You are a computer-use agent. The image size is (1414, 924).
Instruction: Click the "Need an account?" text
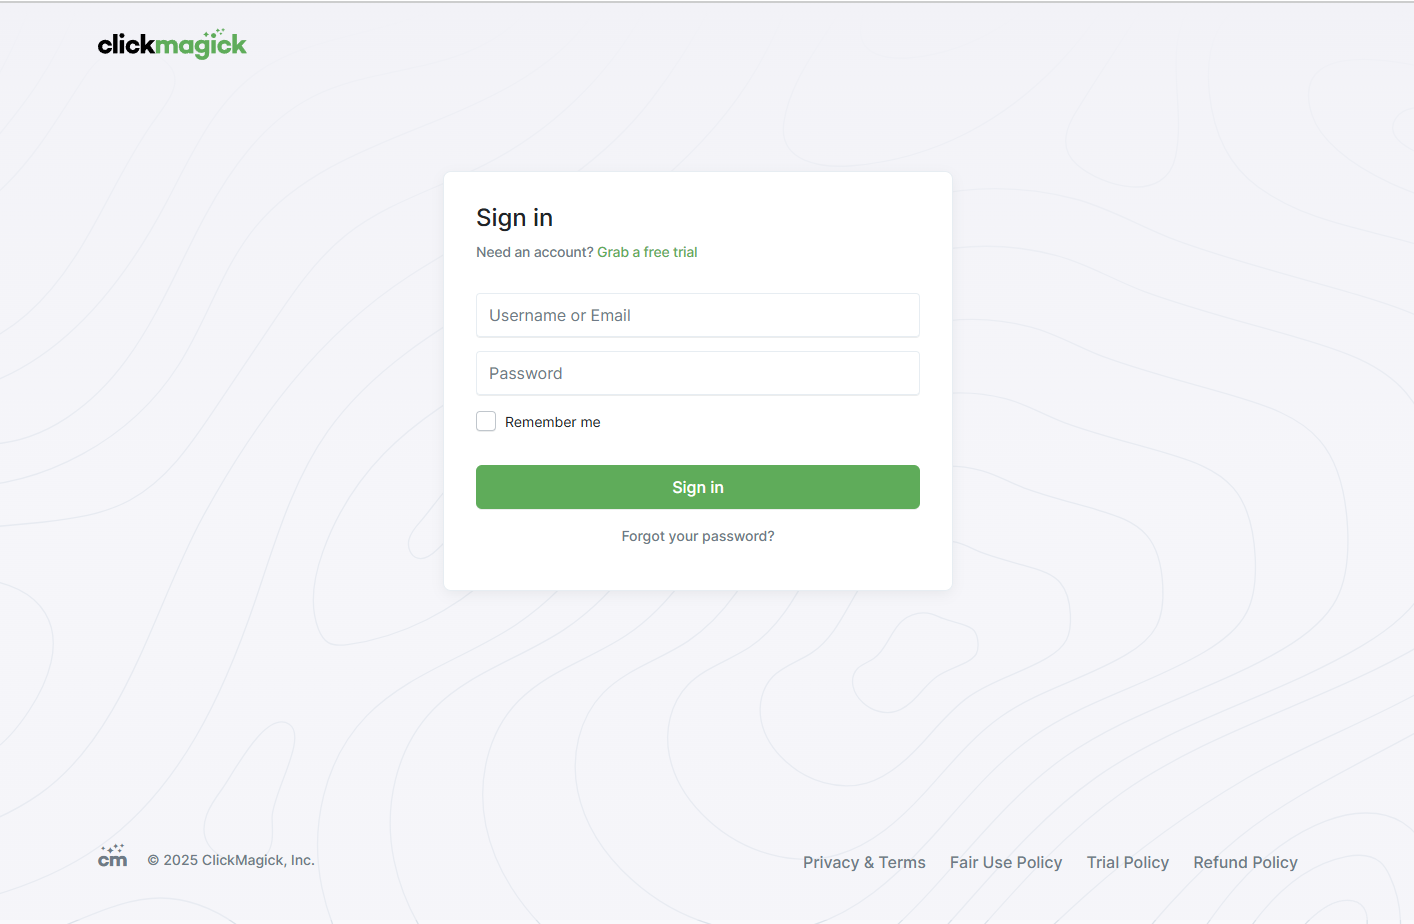[535, 252]
